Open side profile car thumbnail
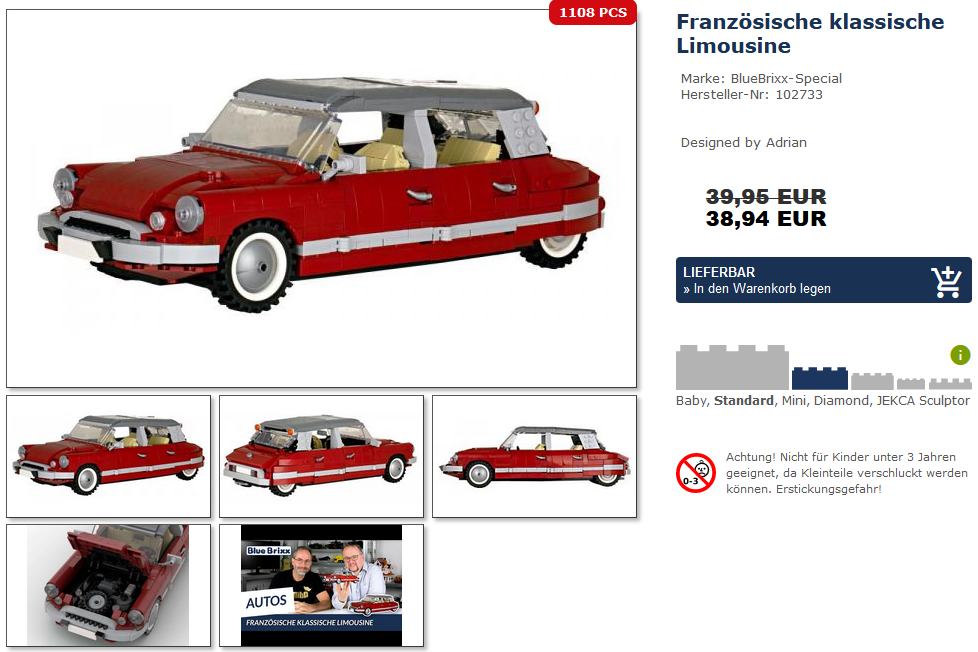978x652 pixels. (x=535, y=456)
